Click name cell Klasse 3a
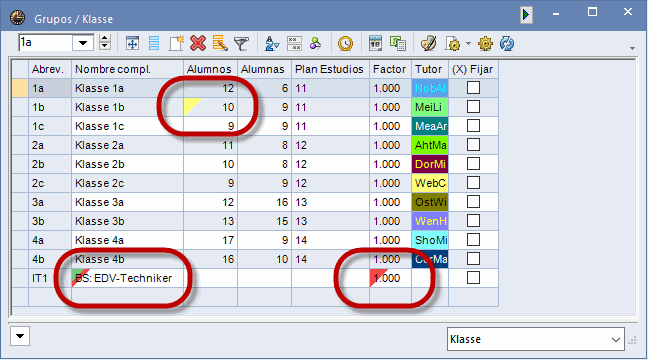648x360 pixels. 127,202
